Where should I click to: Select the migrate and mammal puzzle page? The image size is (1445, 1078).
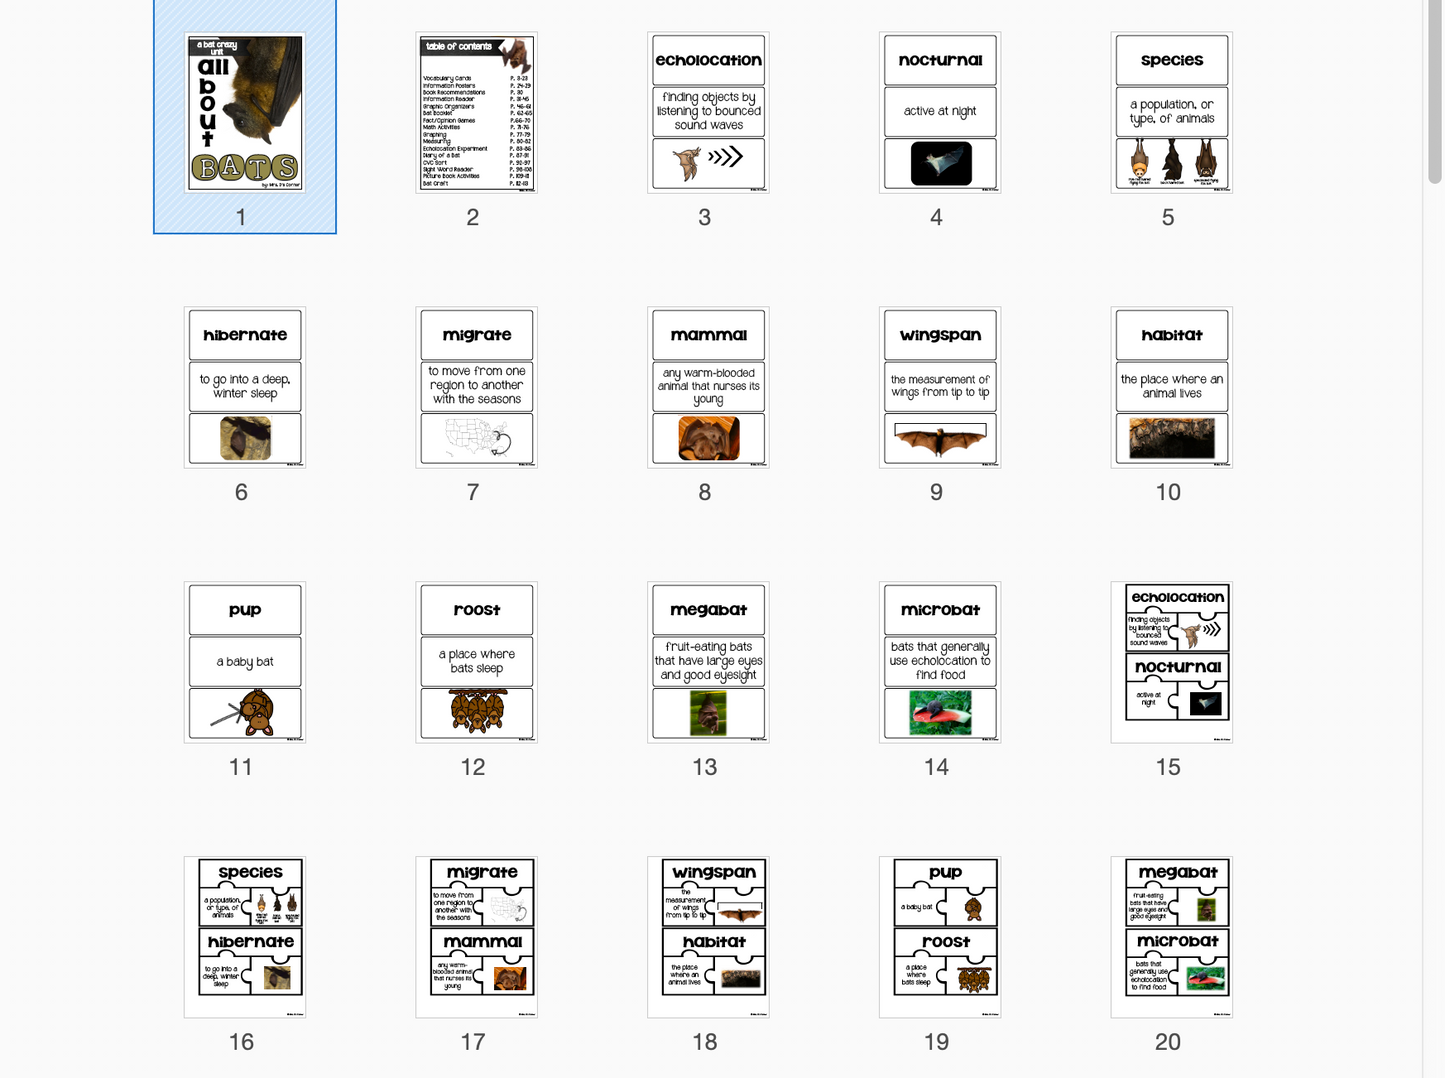476,937
